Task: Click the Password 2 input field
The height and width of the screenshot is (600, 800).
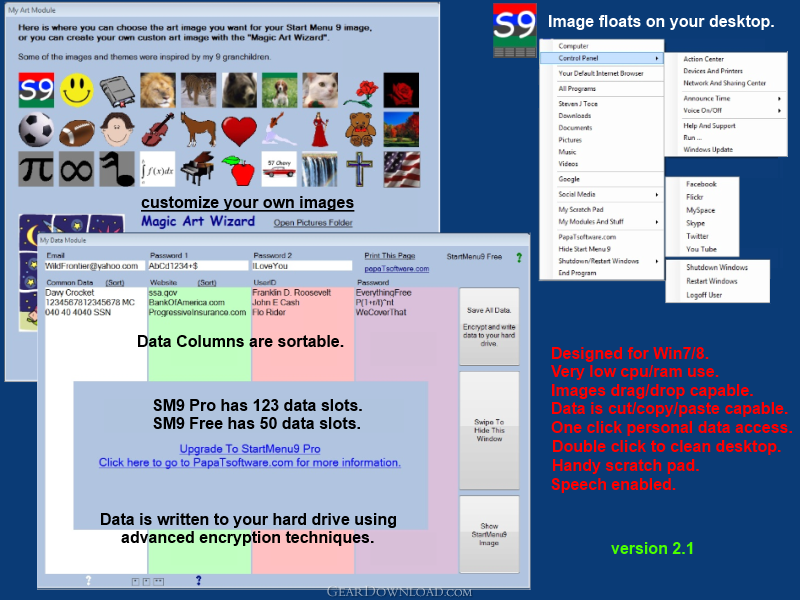Action: click(x=302, y=266)
